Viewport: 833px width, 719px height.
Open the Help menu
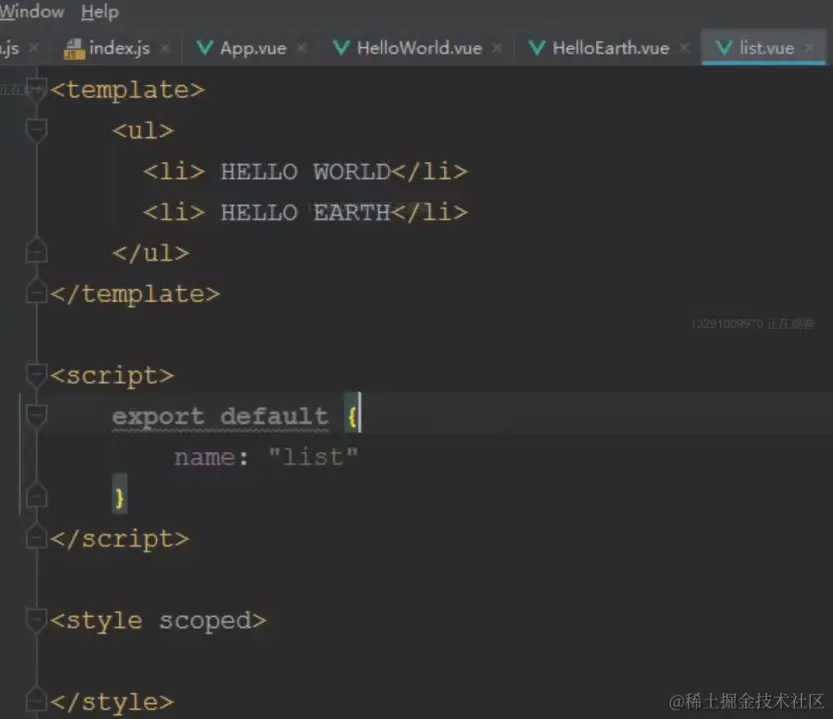tap(100, 11)
